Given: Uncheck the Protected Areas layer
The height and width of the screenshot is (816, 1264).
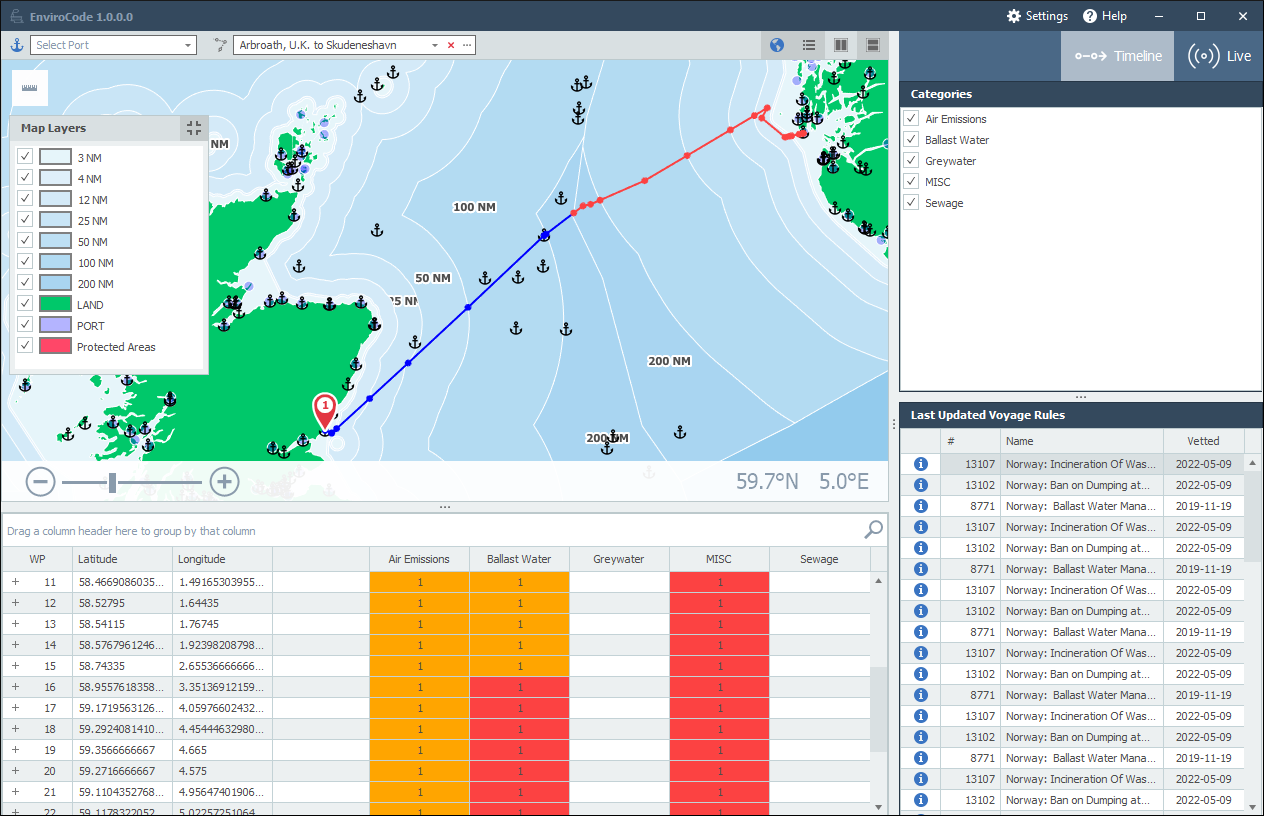Looking at the screenshot, I should (25, 346).
